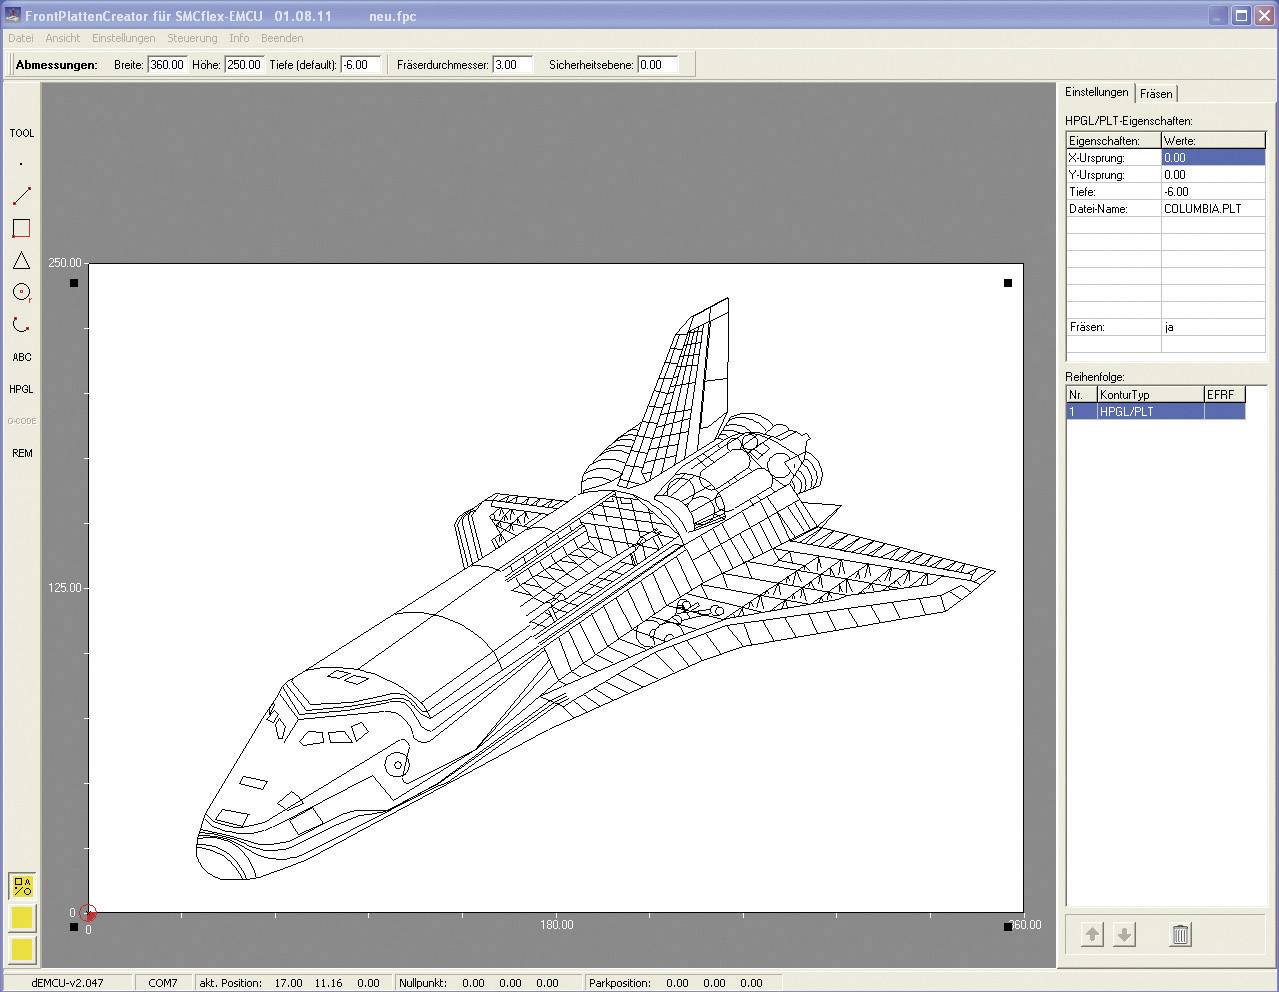Select the arc drawing tool
Viewport: 1279px width, 992px height.
21,324
